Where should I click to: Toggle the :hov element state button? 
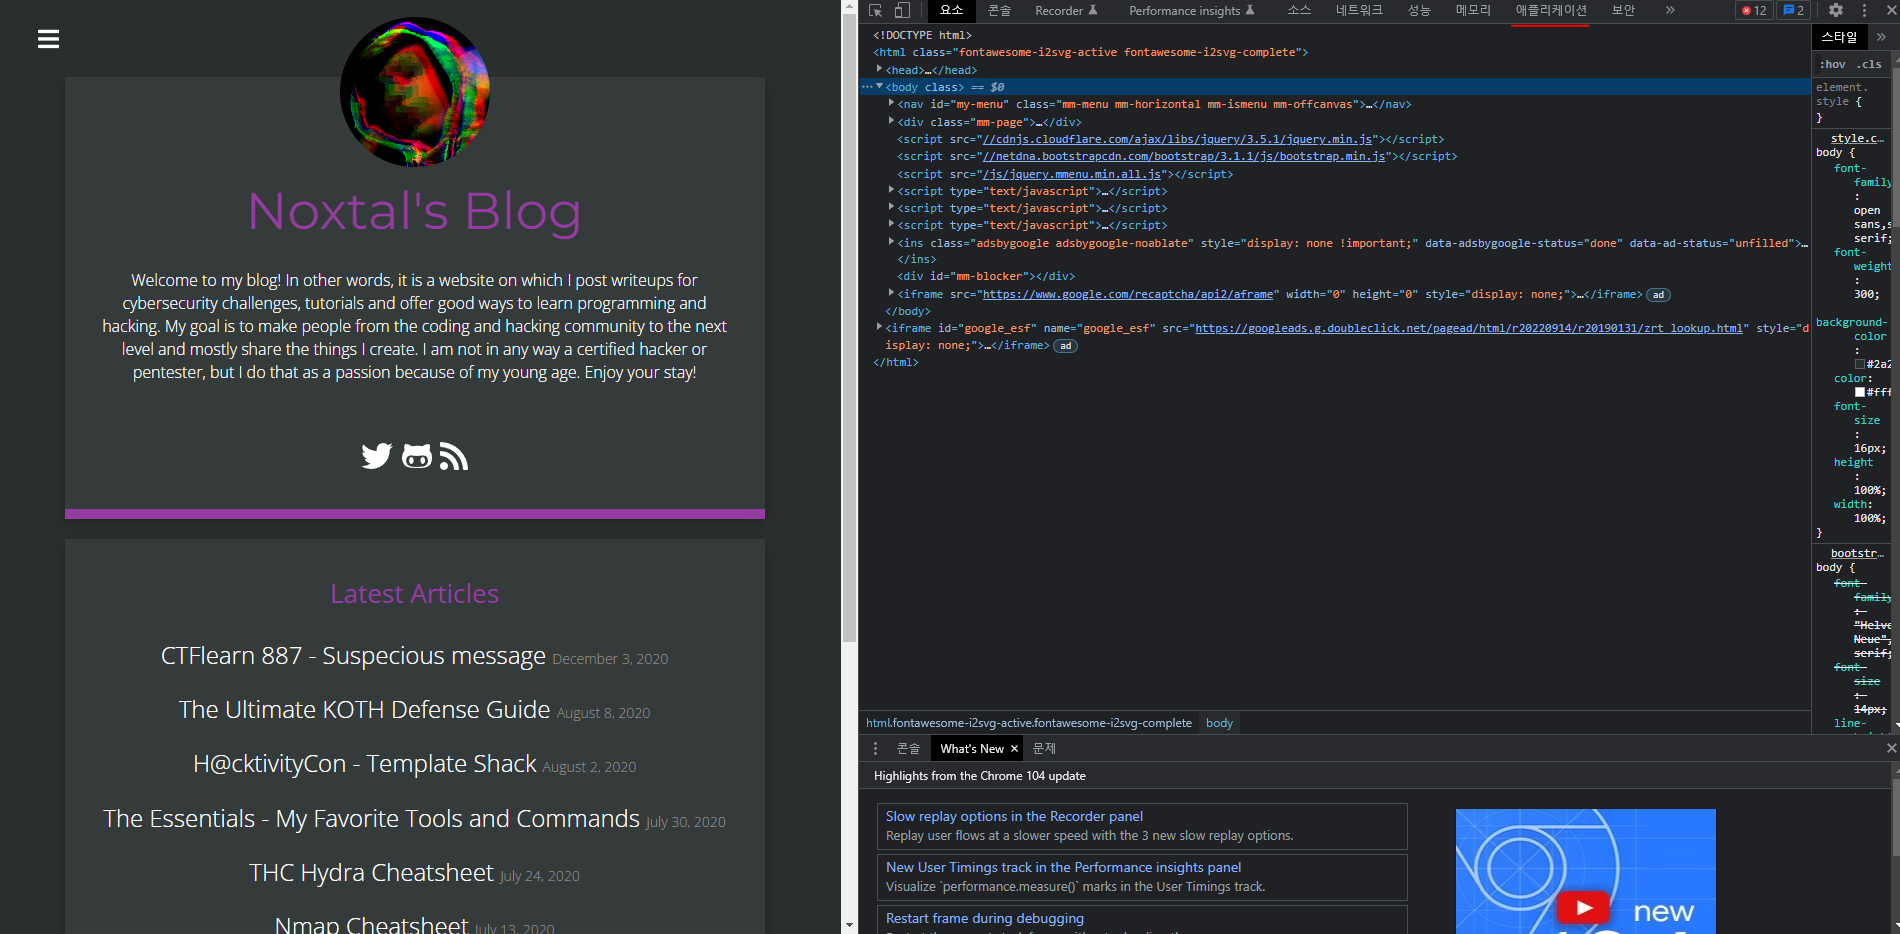(1832, 64)
